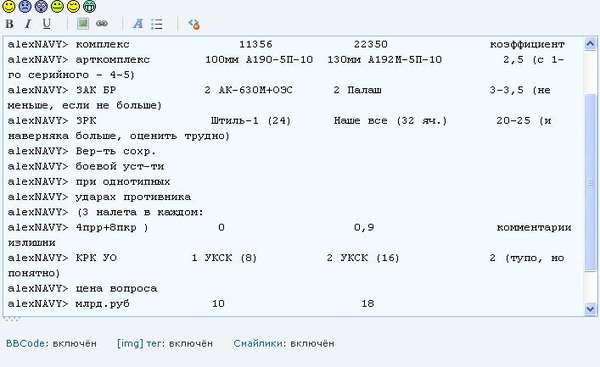Viewport: 600px width, 367px height.
Task: Click on the text '2 АК-630М+ОЭС'
Action: click(248, 90)
